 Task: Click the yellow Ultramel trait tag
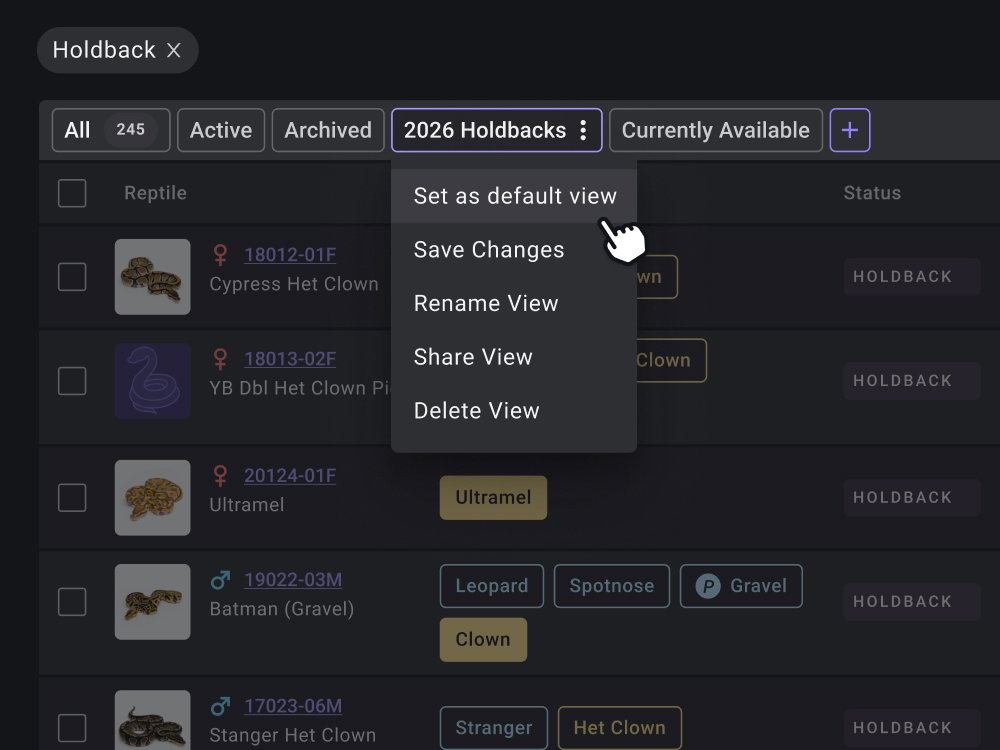(493, 497)
